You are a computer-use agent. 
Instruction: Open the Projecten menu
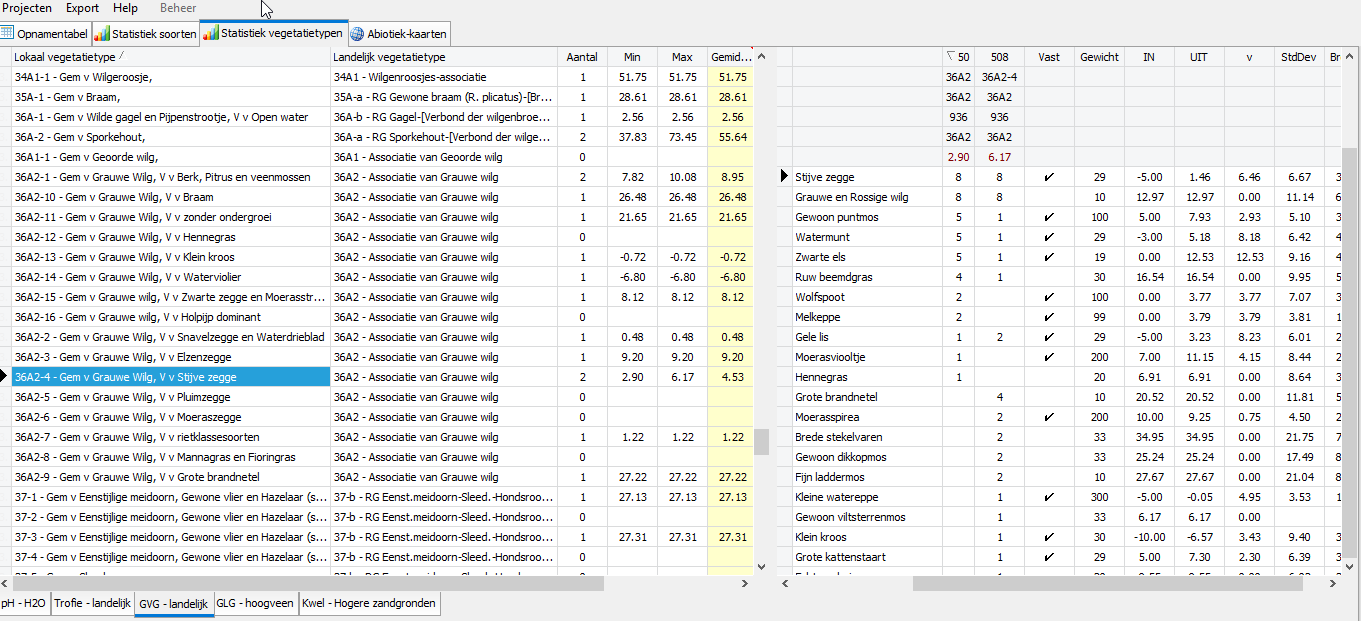[x=27, y=8]
